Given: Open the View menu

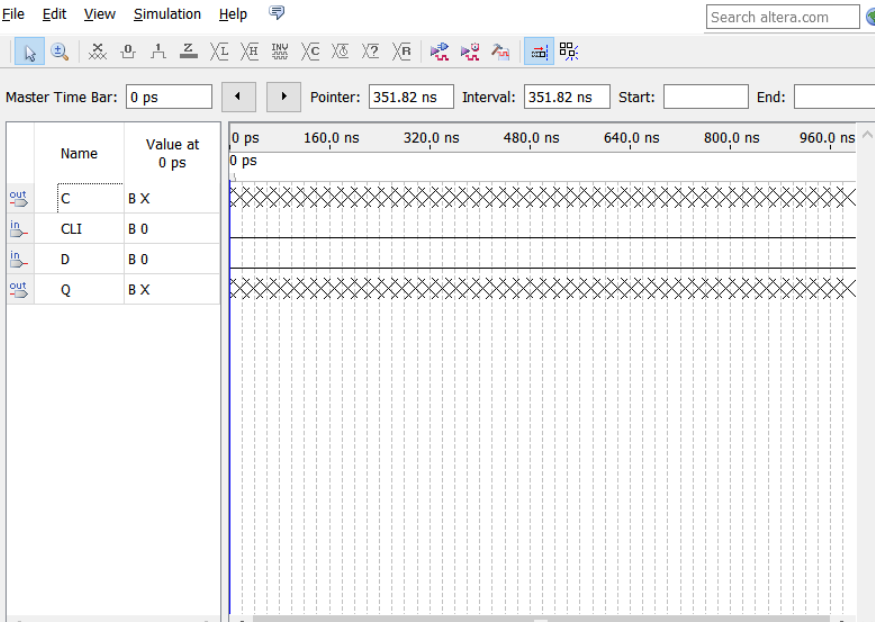Looking at the screenshot, I should point(99,14).
